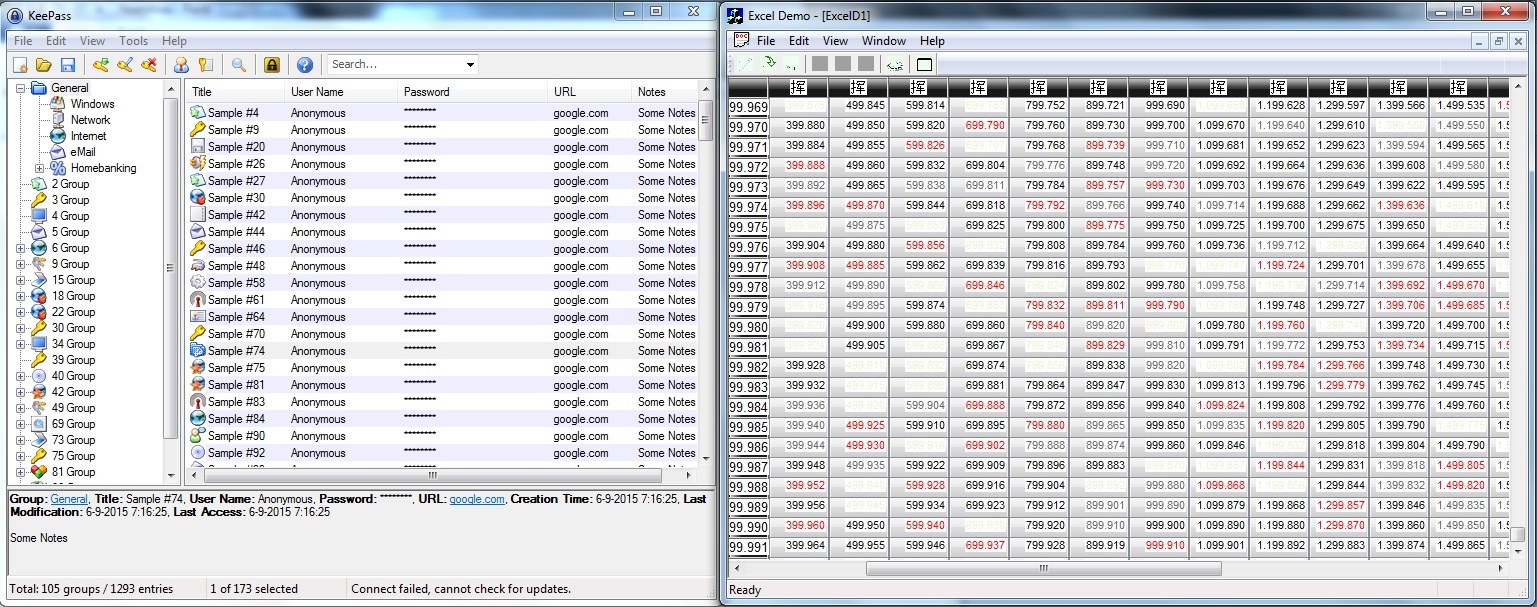Click the monitor icon beside 4 Group
Screen dimensions: 1537x607
[x=39, y=216]
